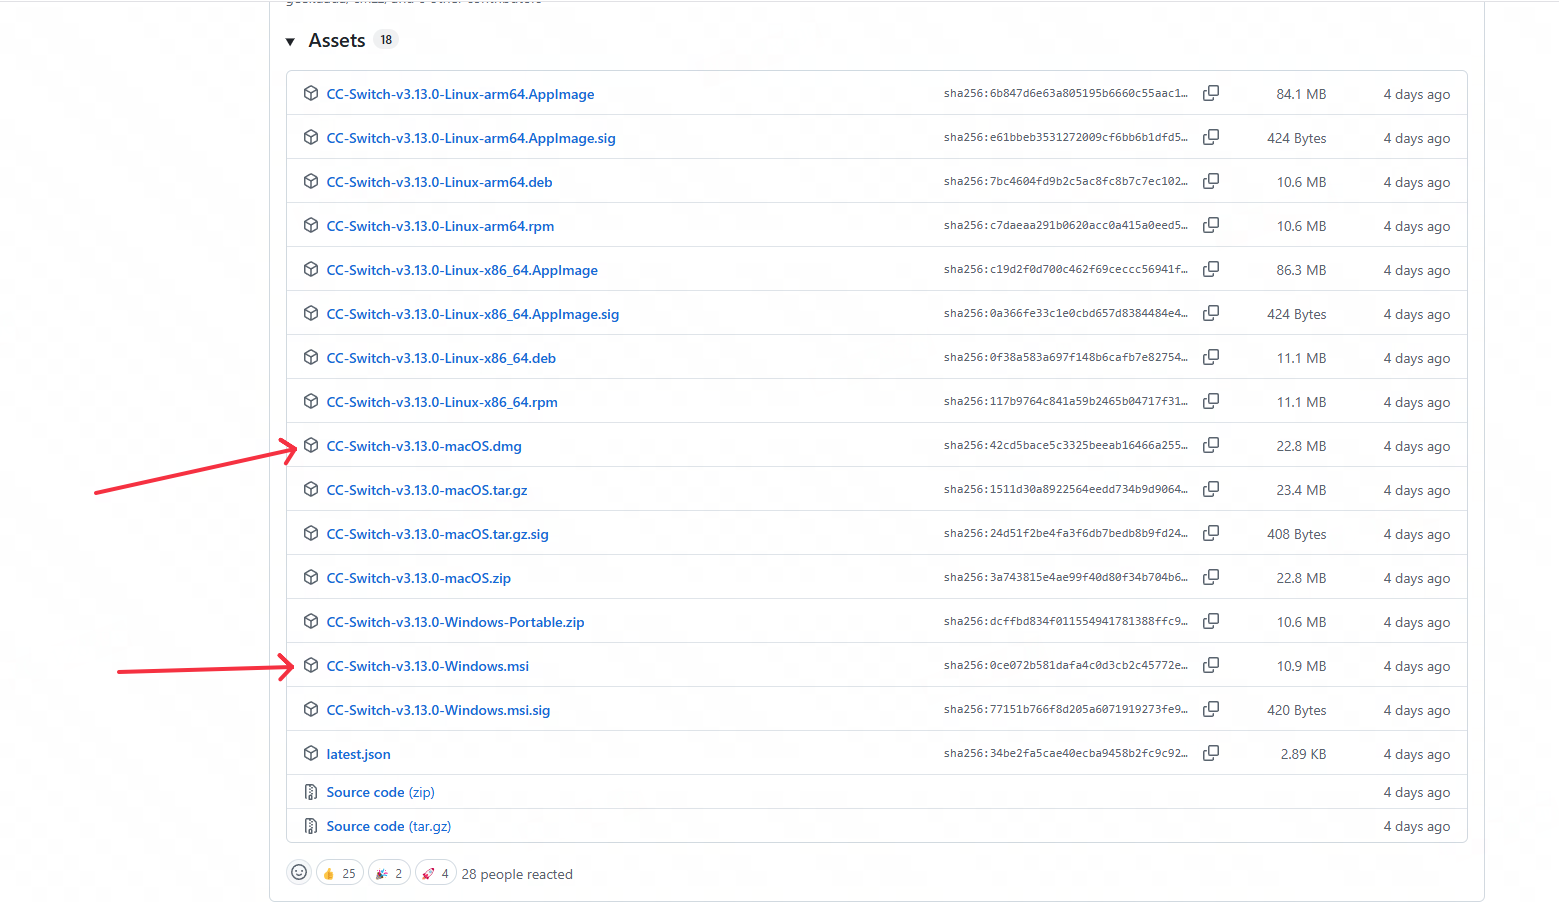The height and width of the screenshot is (902, 1559).
Task: Click '4 days ago' in Source code (zip) row
Action: [1417, 792]
